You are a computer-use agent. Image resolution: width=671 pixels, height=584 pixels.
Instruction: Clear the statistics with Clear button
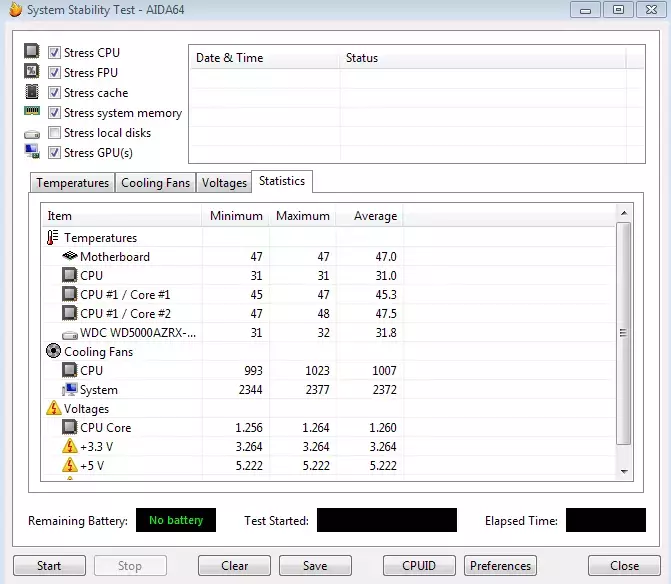(x=235, y=566)
